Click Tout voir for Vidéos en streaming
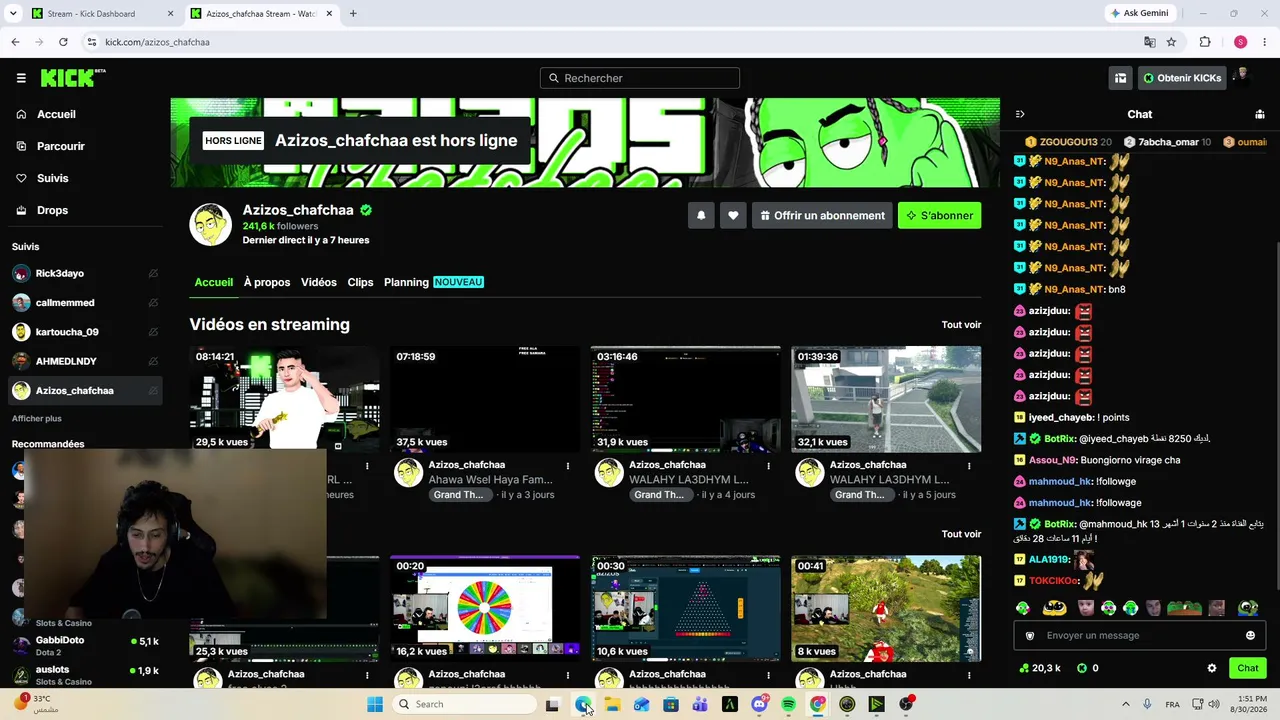 [x=961, y=324]
